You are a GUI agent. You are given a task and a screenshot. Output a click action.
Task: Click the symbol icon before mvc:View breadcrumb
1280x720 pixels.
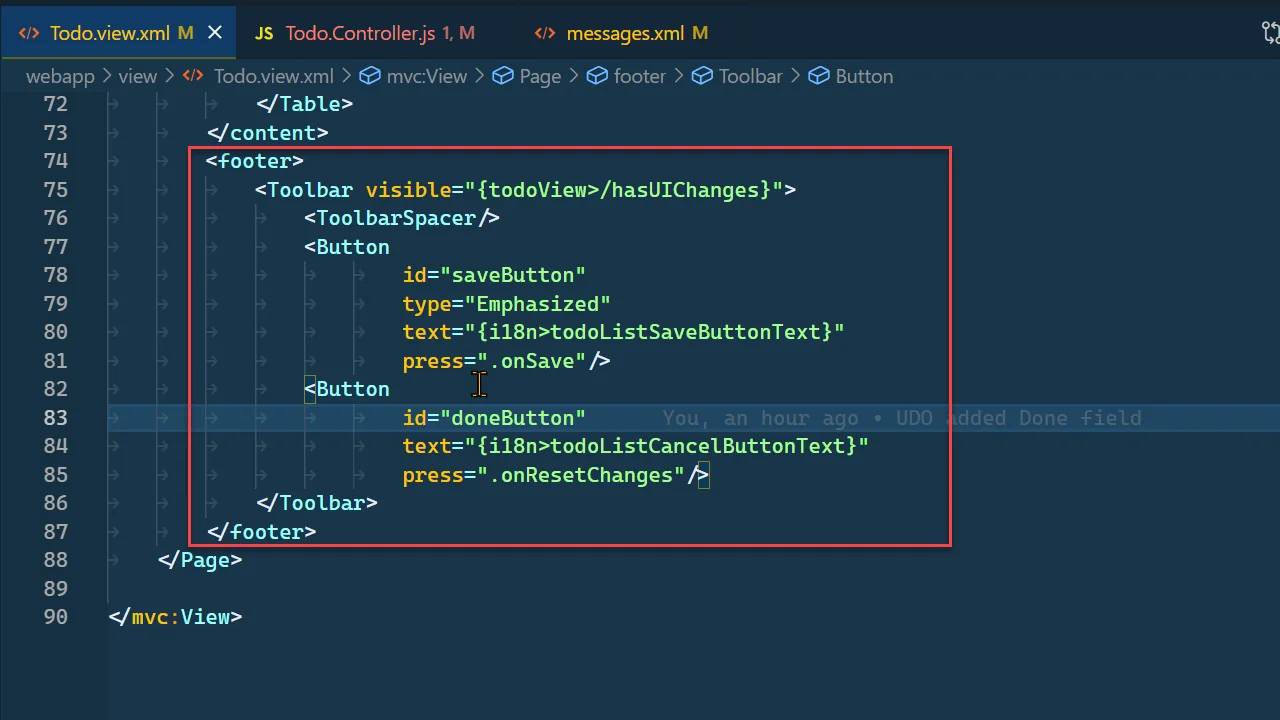(370, 76)
